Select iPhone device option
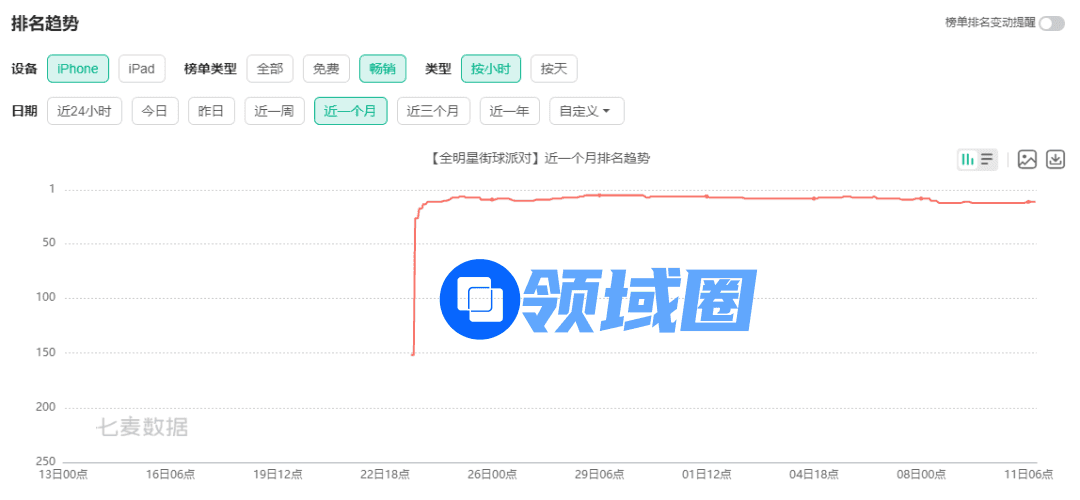Image resolution: width=1080 pixels, height=500 pixels. (x=77, y=69)
